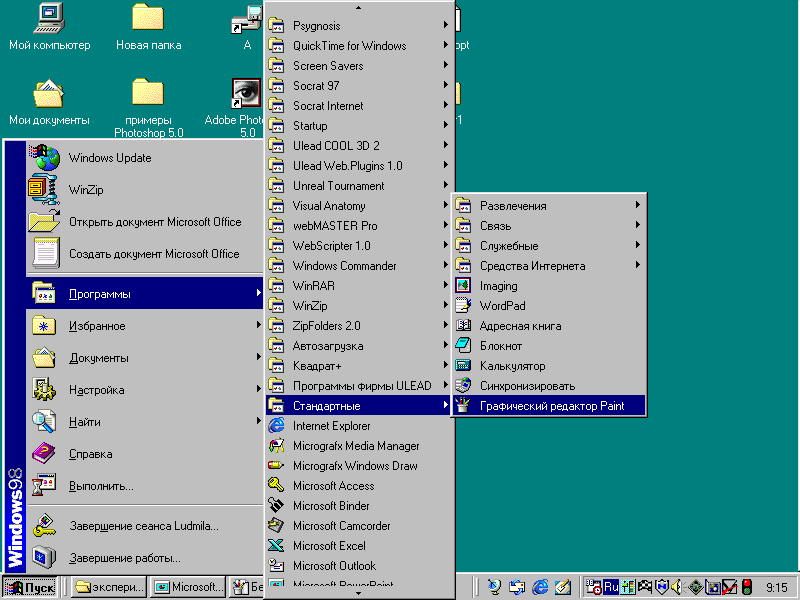Viewport: 800px width, 600px height.
Task: Expand the Связь submenu
Action: pyautogui.click(x=549, y=226)
